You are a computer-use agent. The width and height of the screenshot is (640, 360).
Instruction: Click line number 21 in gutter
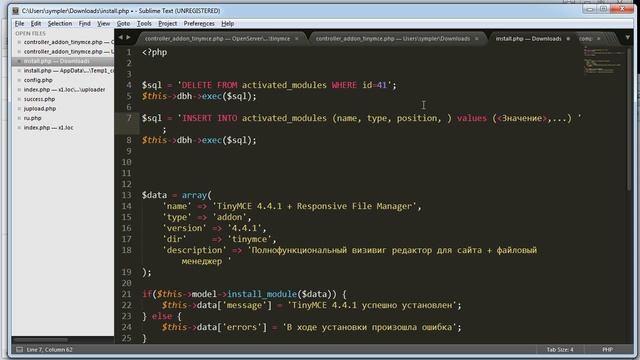click(127, 294)
